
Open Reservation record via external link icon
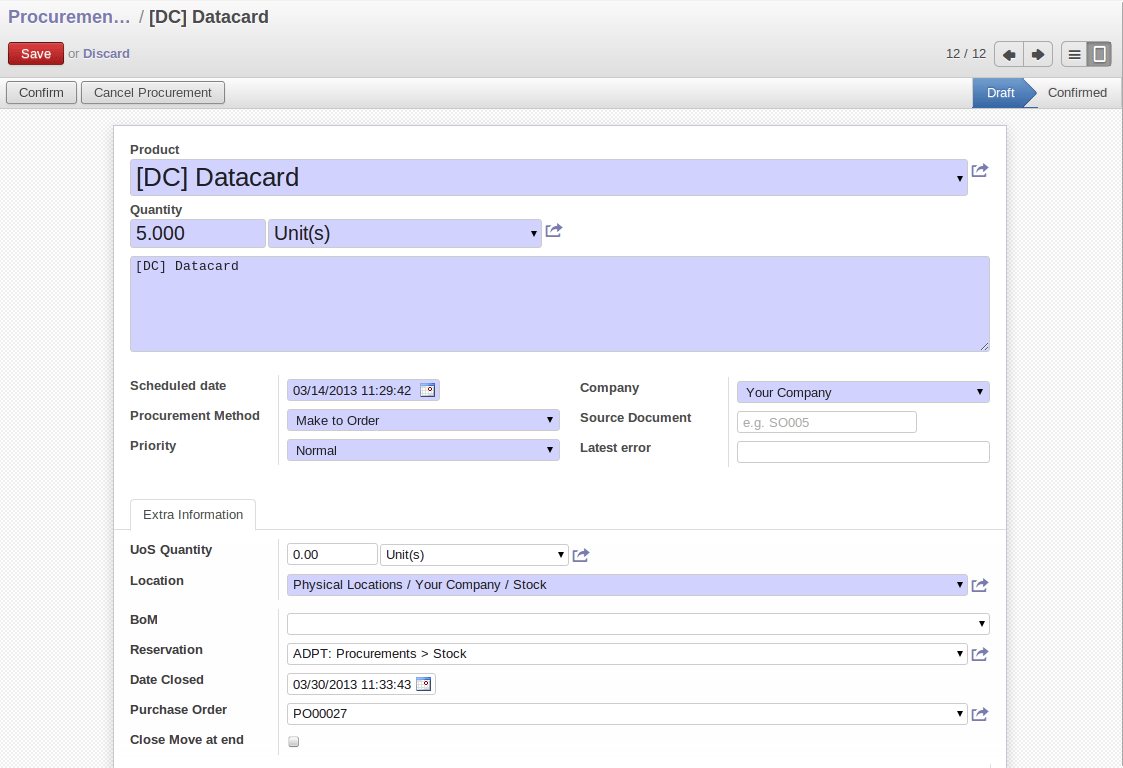click(979, 654)
